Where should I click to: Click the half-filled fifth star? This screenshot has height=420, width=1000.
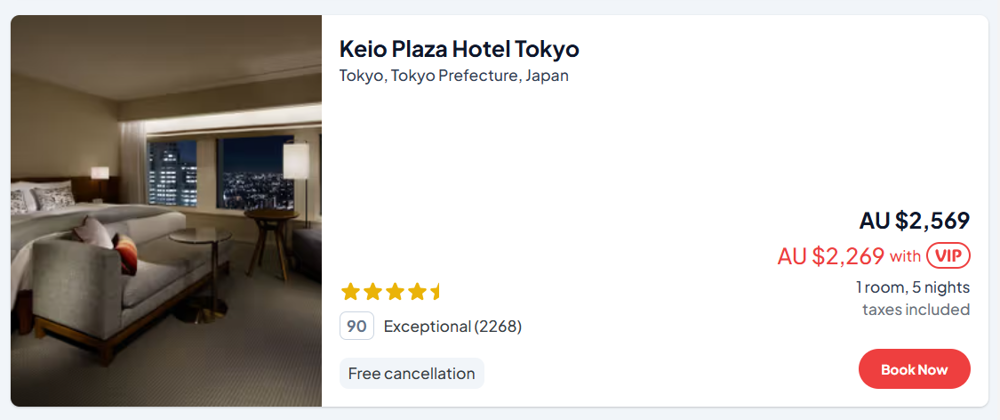(x=436, y=292)
